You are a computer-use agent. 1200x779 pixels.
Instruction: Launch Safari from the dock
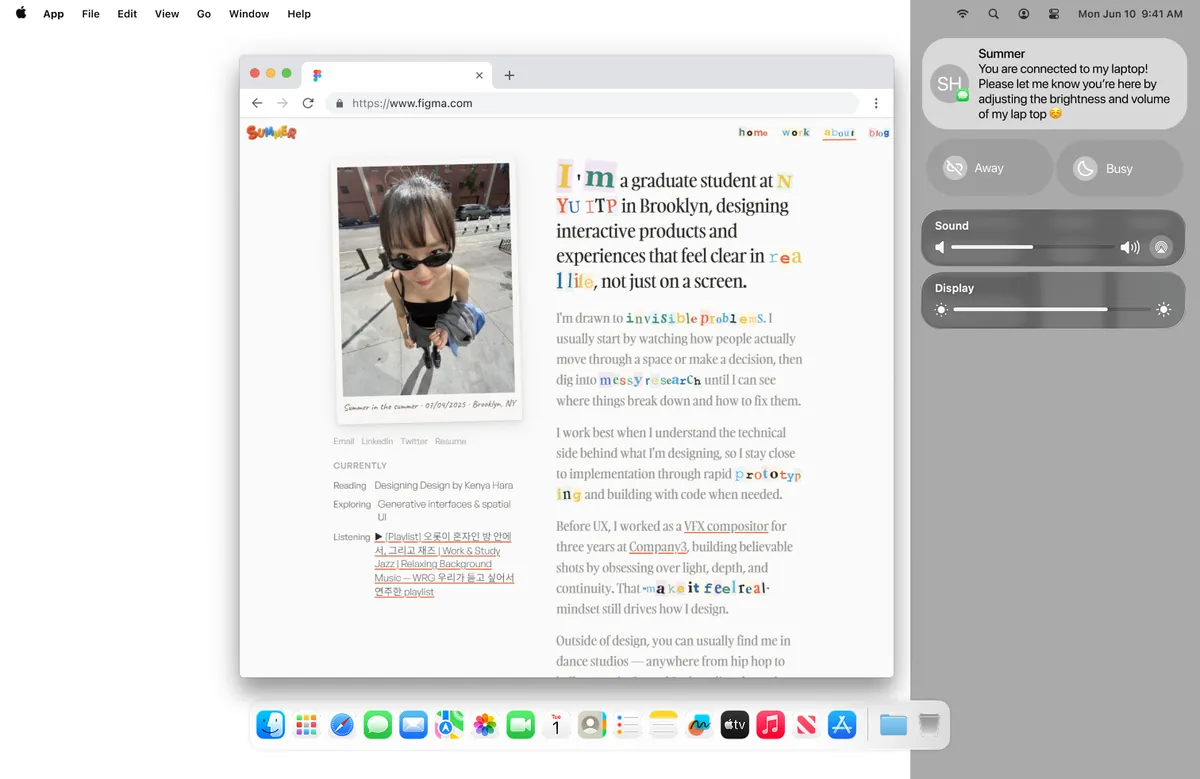pyautogui.click(x=342, y=725)
